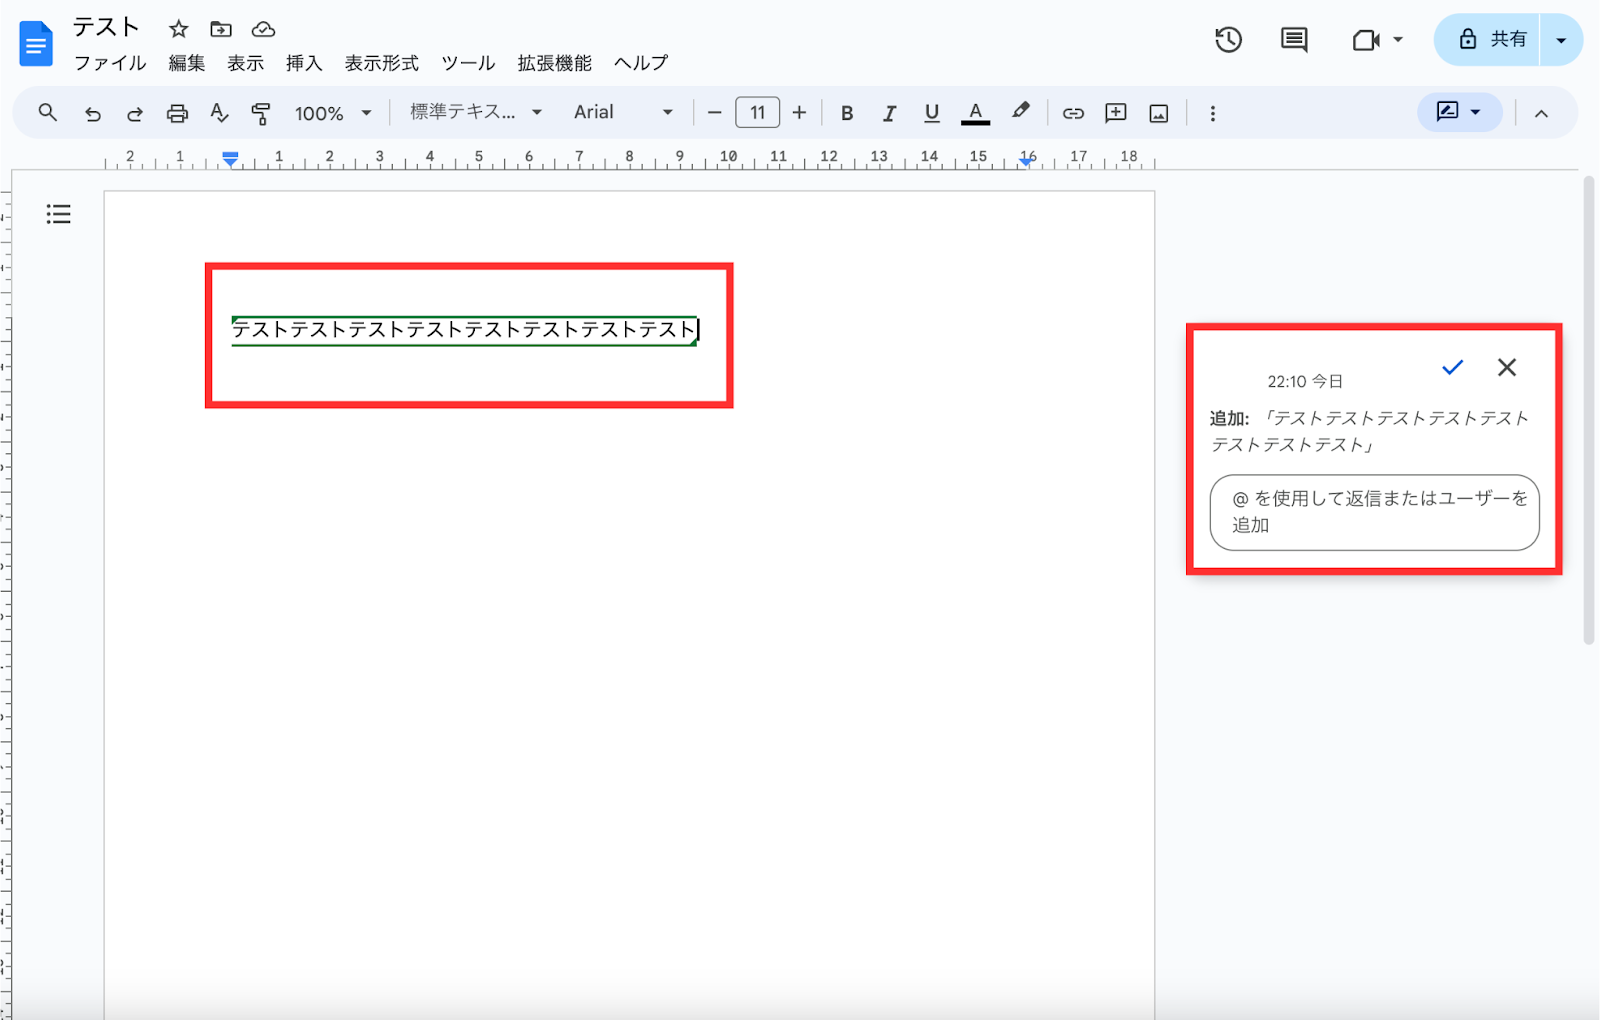The height and width of the screenshot is (1020, 1600).
Task: Click the move-to-folder icon
Action: click(x=221, y=29)
